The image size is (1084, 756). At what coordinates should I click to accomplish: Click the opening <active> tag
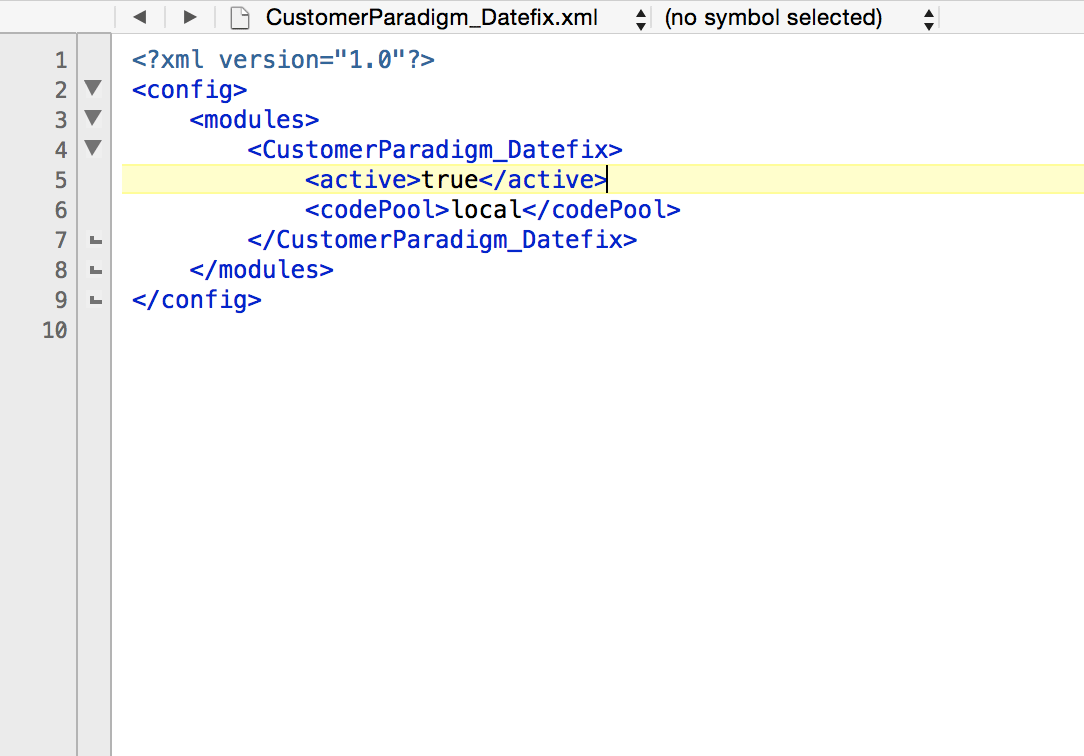pyautogui.click(x=363, y=180)
